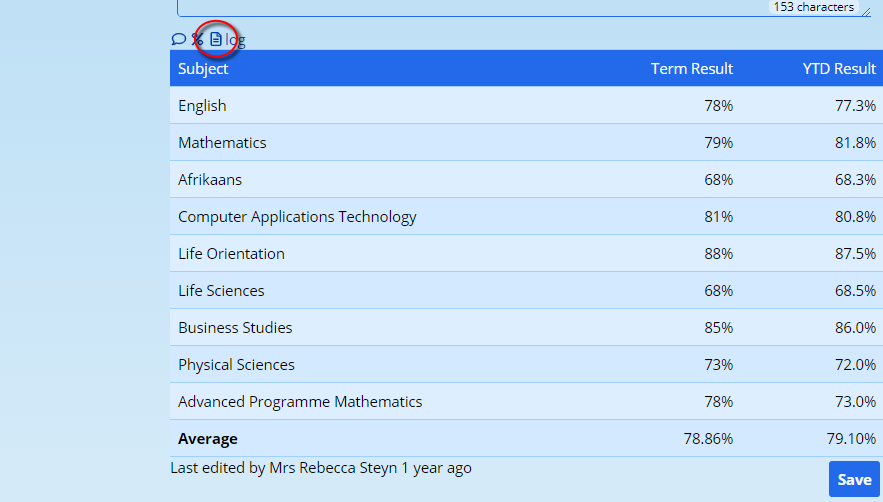
Task: Select Advanced Programme Mathematics row
Action: 300,402
